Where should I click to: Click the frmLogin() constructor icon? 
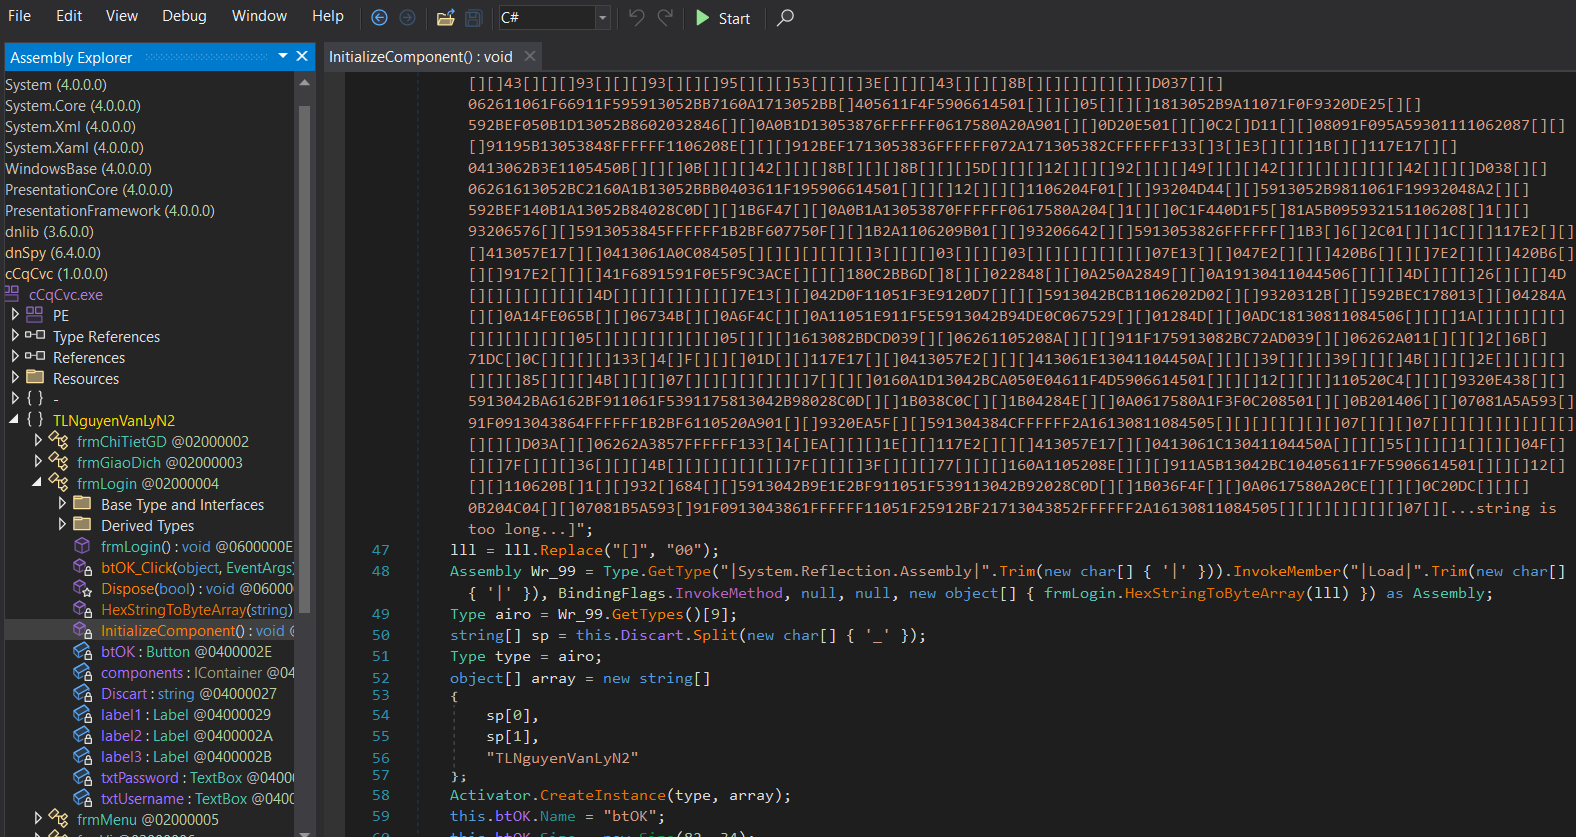coord(83,546)
